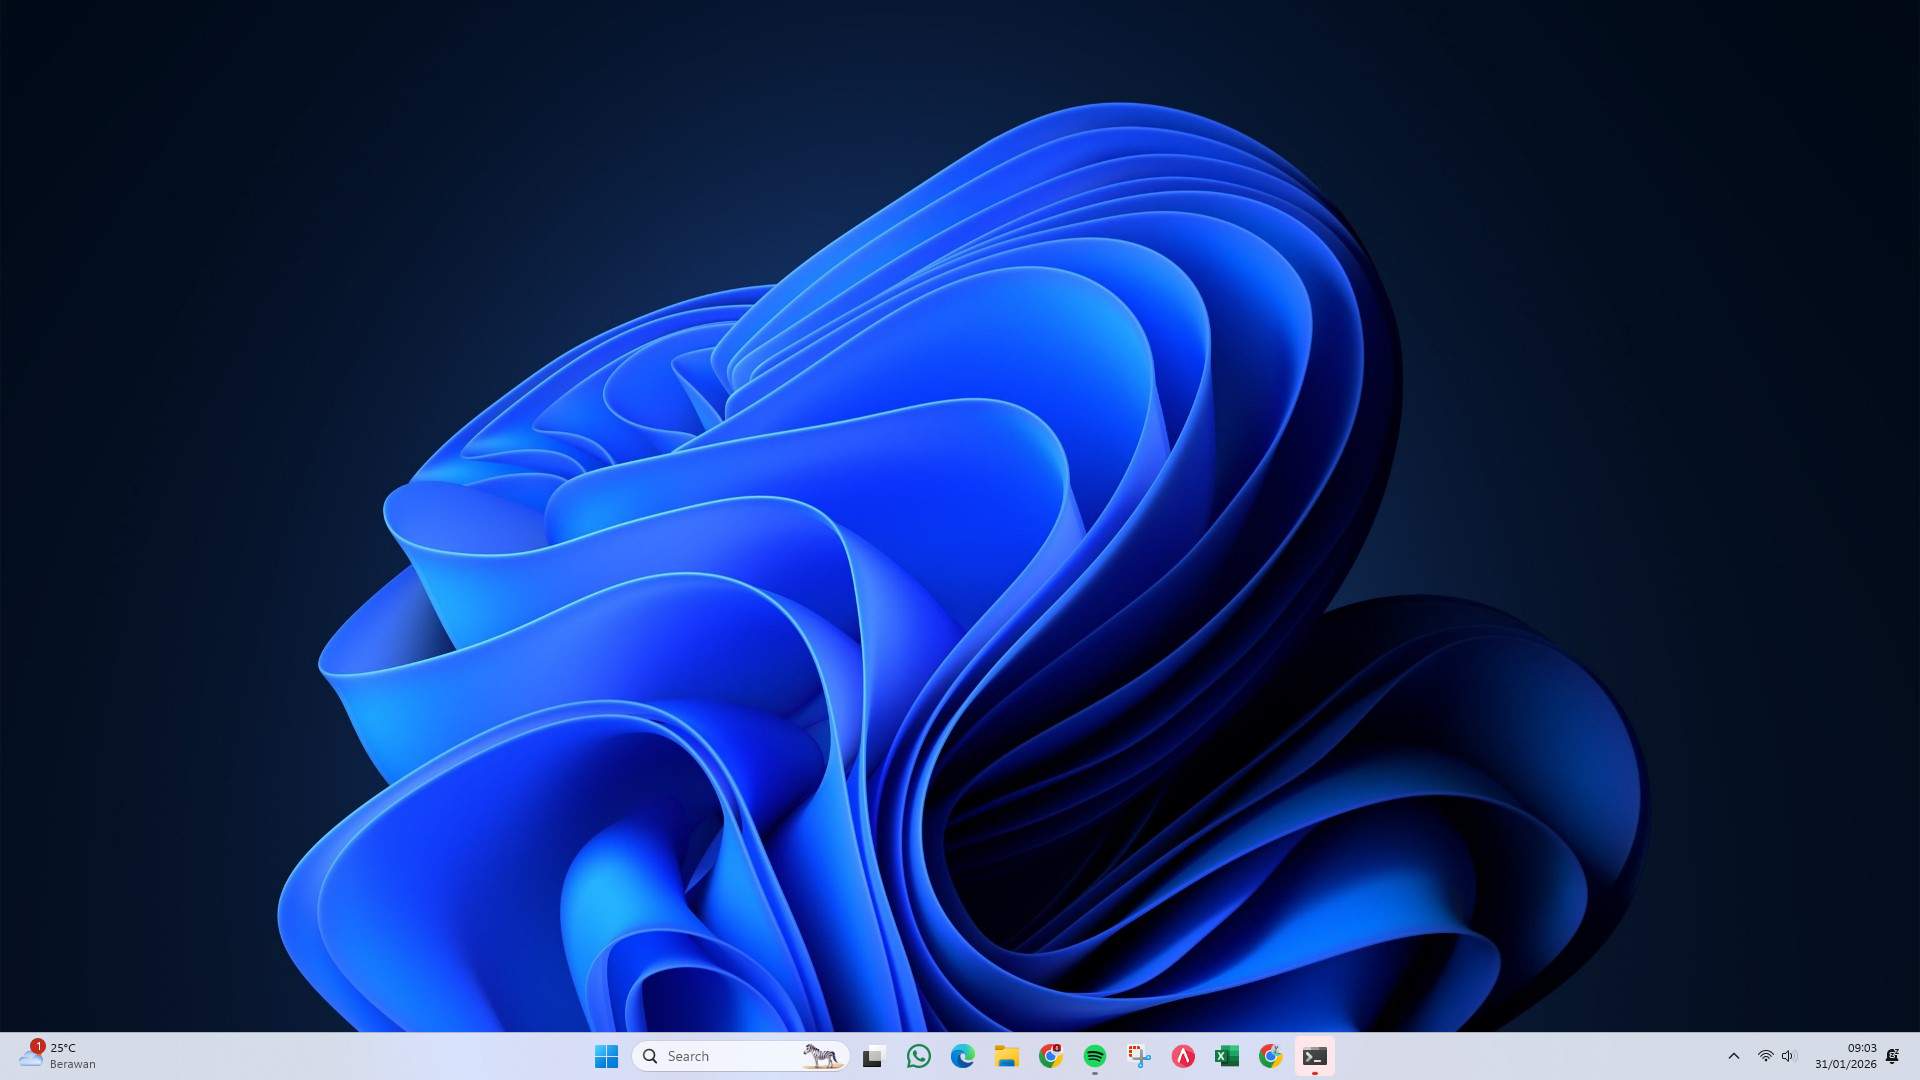Select the active Terminal window in the taskbar

pyautogui.click(x=1314, y=1056)
